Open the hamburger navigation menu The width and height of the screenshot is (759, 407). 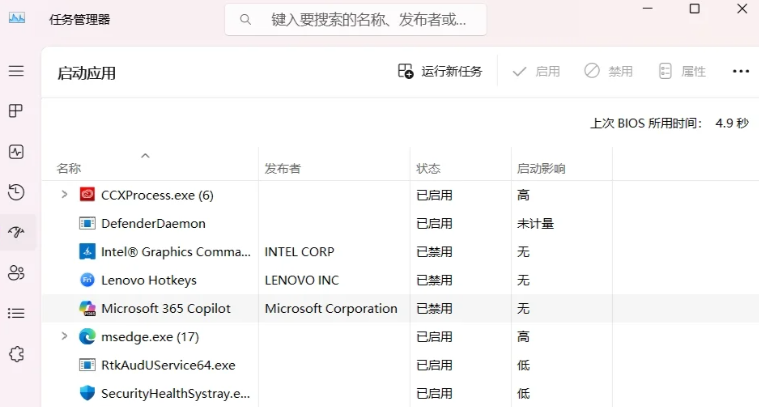16,71
